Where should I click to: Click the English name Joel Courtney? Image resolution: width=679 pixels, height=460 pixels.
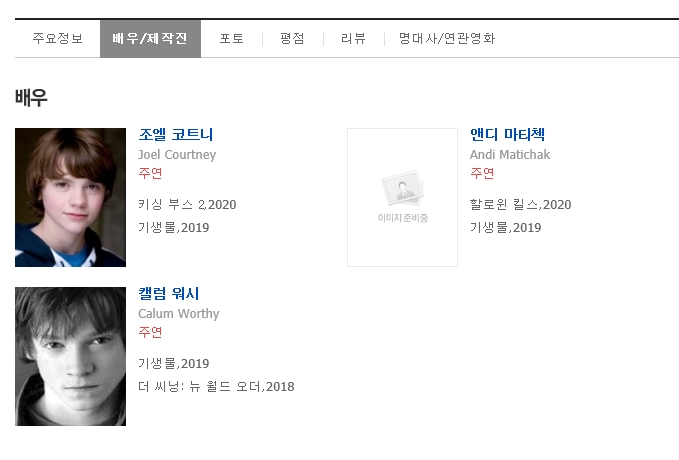coord(177,155)
